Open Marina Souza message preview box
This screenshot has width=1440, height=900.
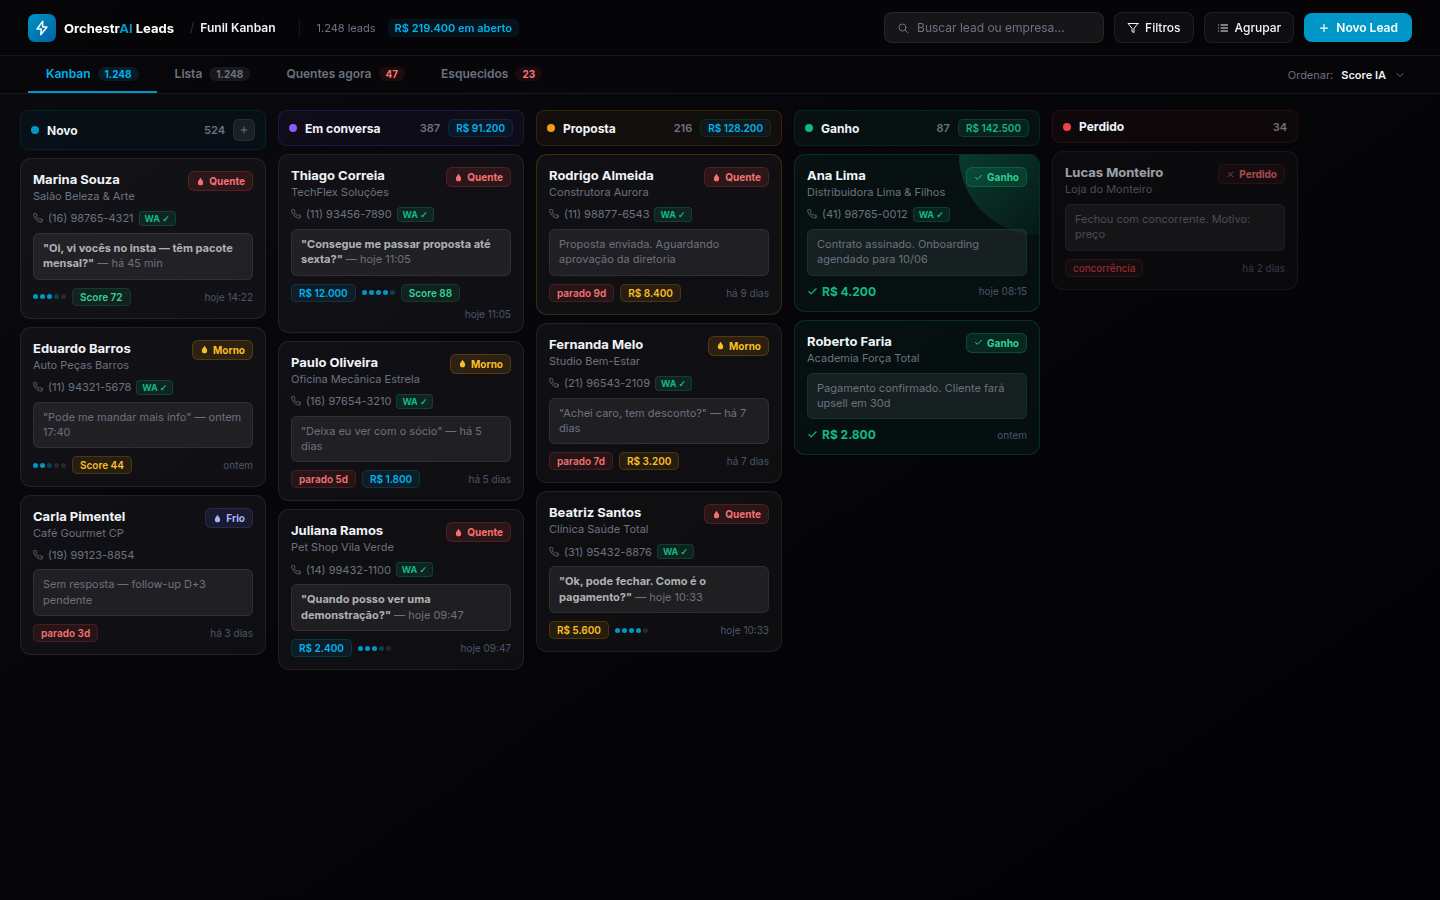click(x=143, y=256)
